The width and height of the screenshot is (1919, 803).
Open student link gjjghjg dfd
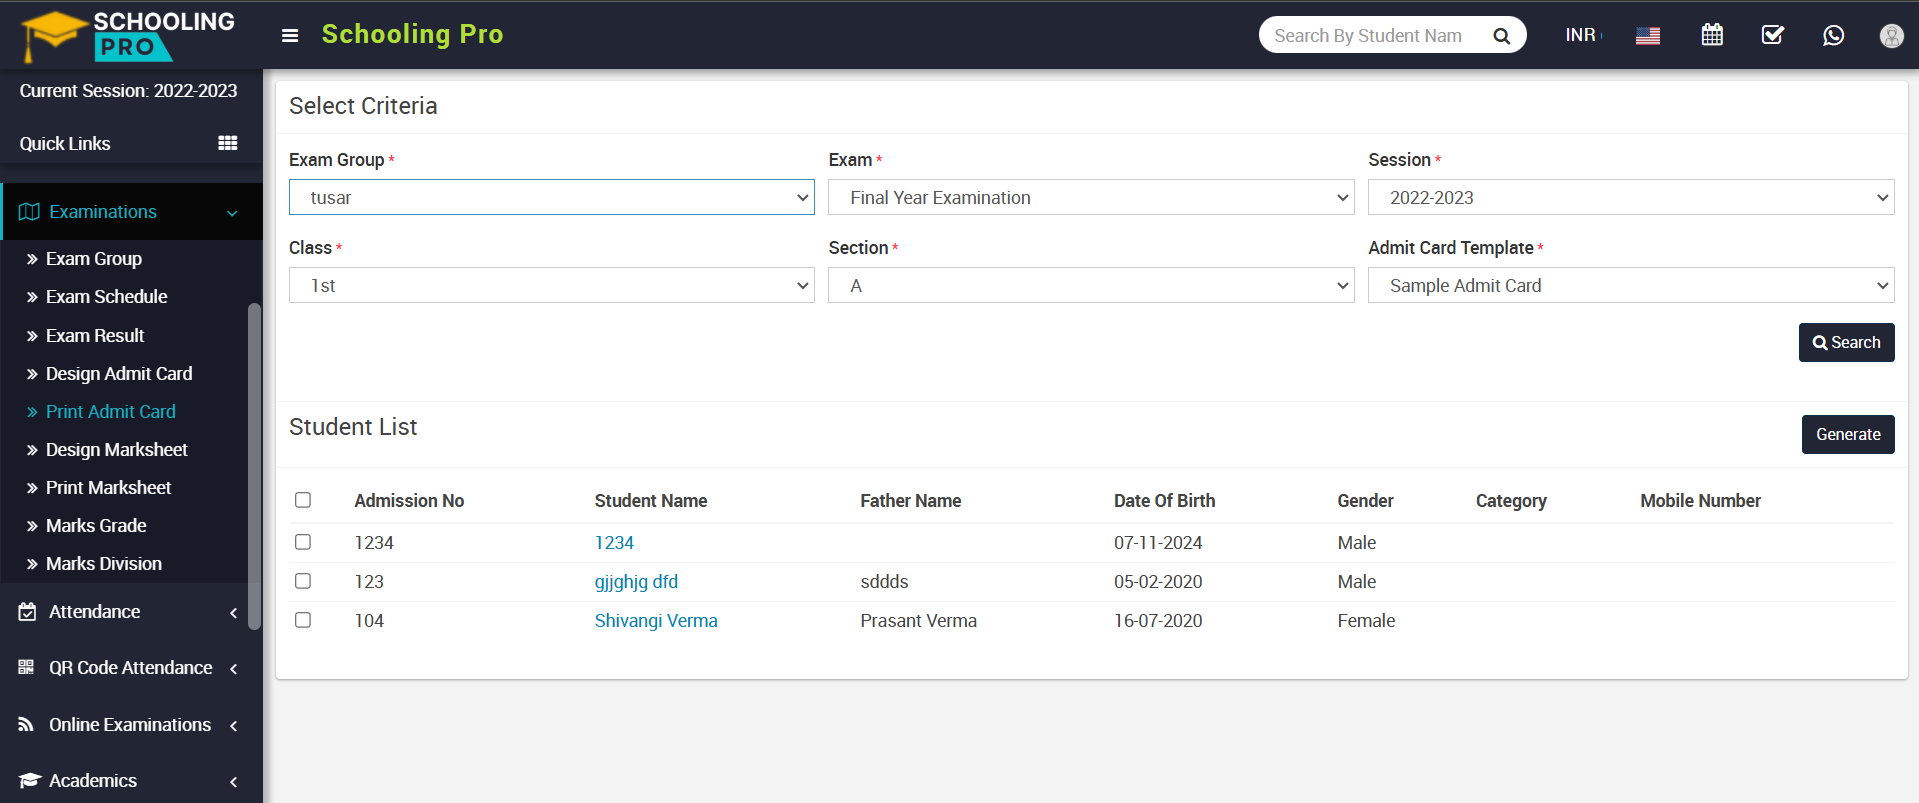click(x=636, y=582)
